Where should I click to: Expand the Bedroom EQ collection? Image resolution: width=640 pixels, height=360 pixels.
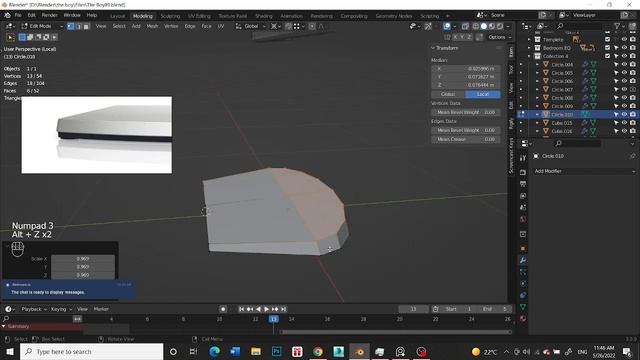[529, 48]
